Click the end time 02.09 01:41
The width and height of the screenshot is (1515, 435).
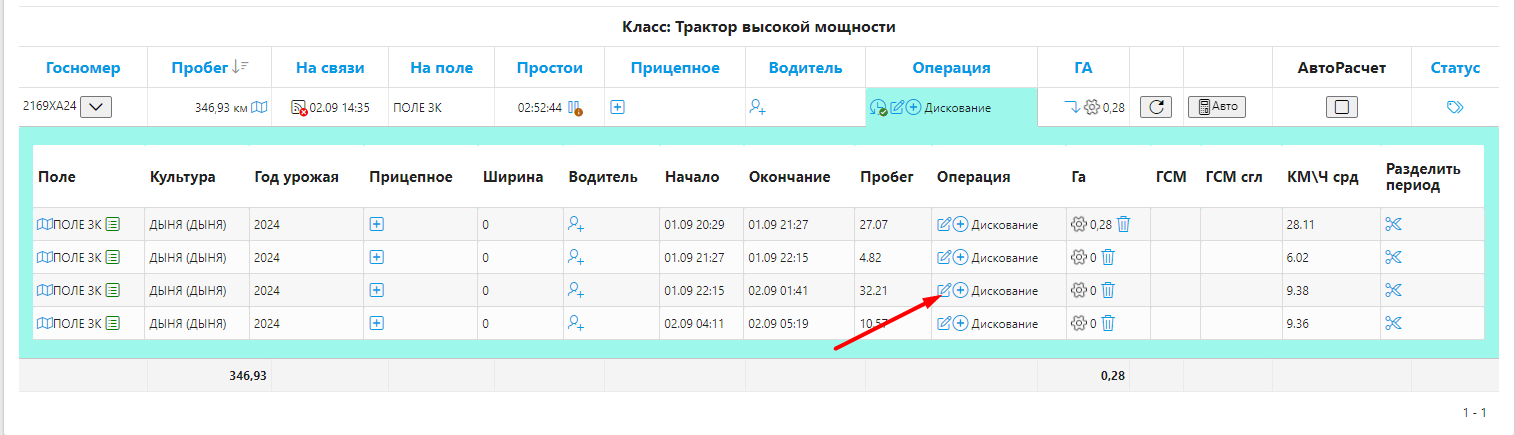tap(779, 291)
